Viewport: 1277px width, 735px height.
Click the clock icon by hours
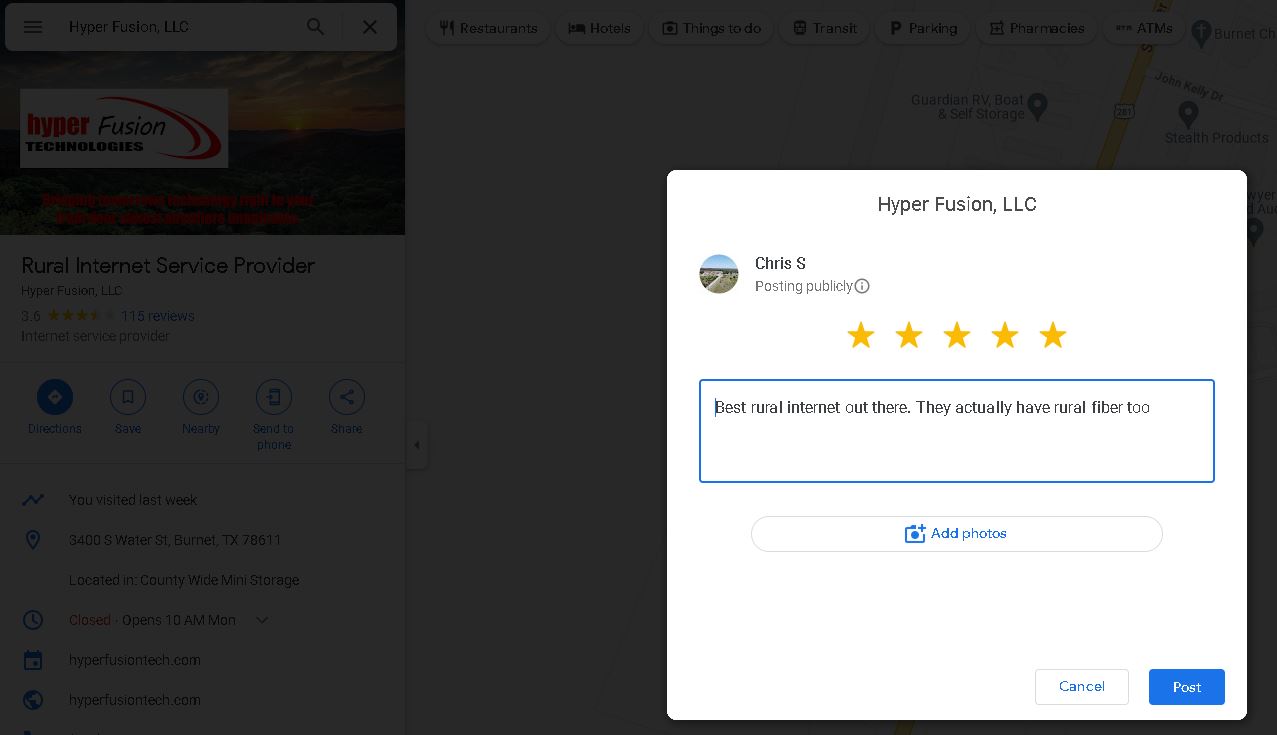[33, 620]
